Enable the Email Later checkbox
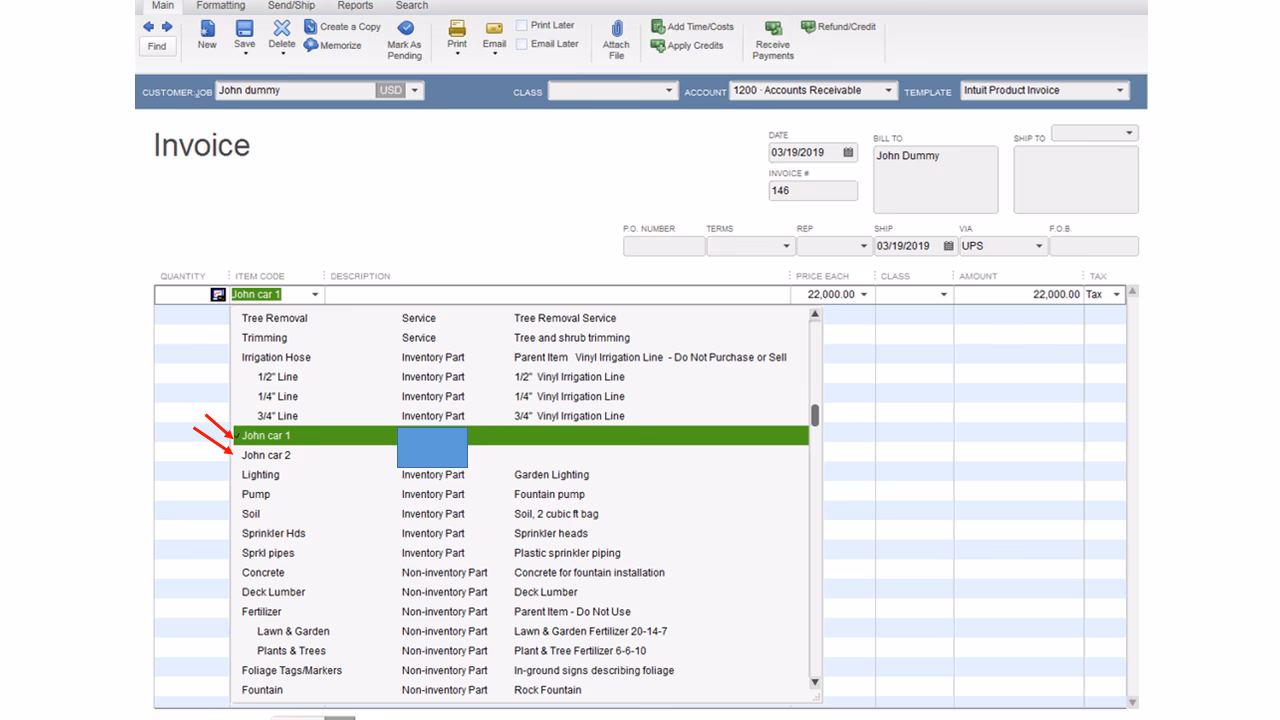Image resolution: width=1280 pixels, height=720 pixels. (x=522, y=44)
